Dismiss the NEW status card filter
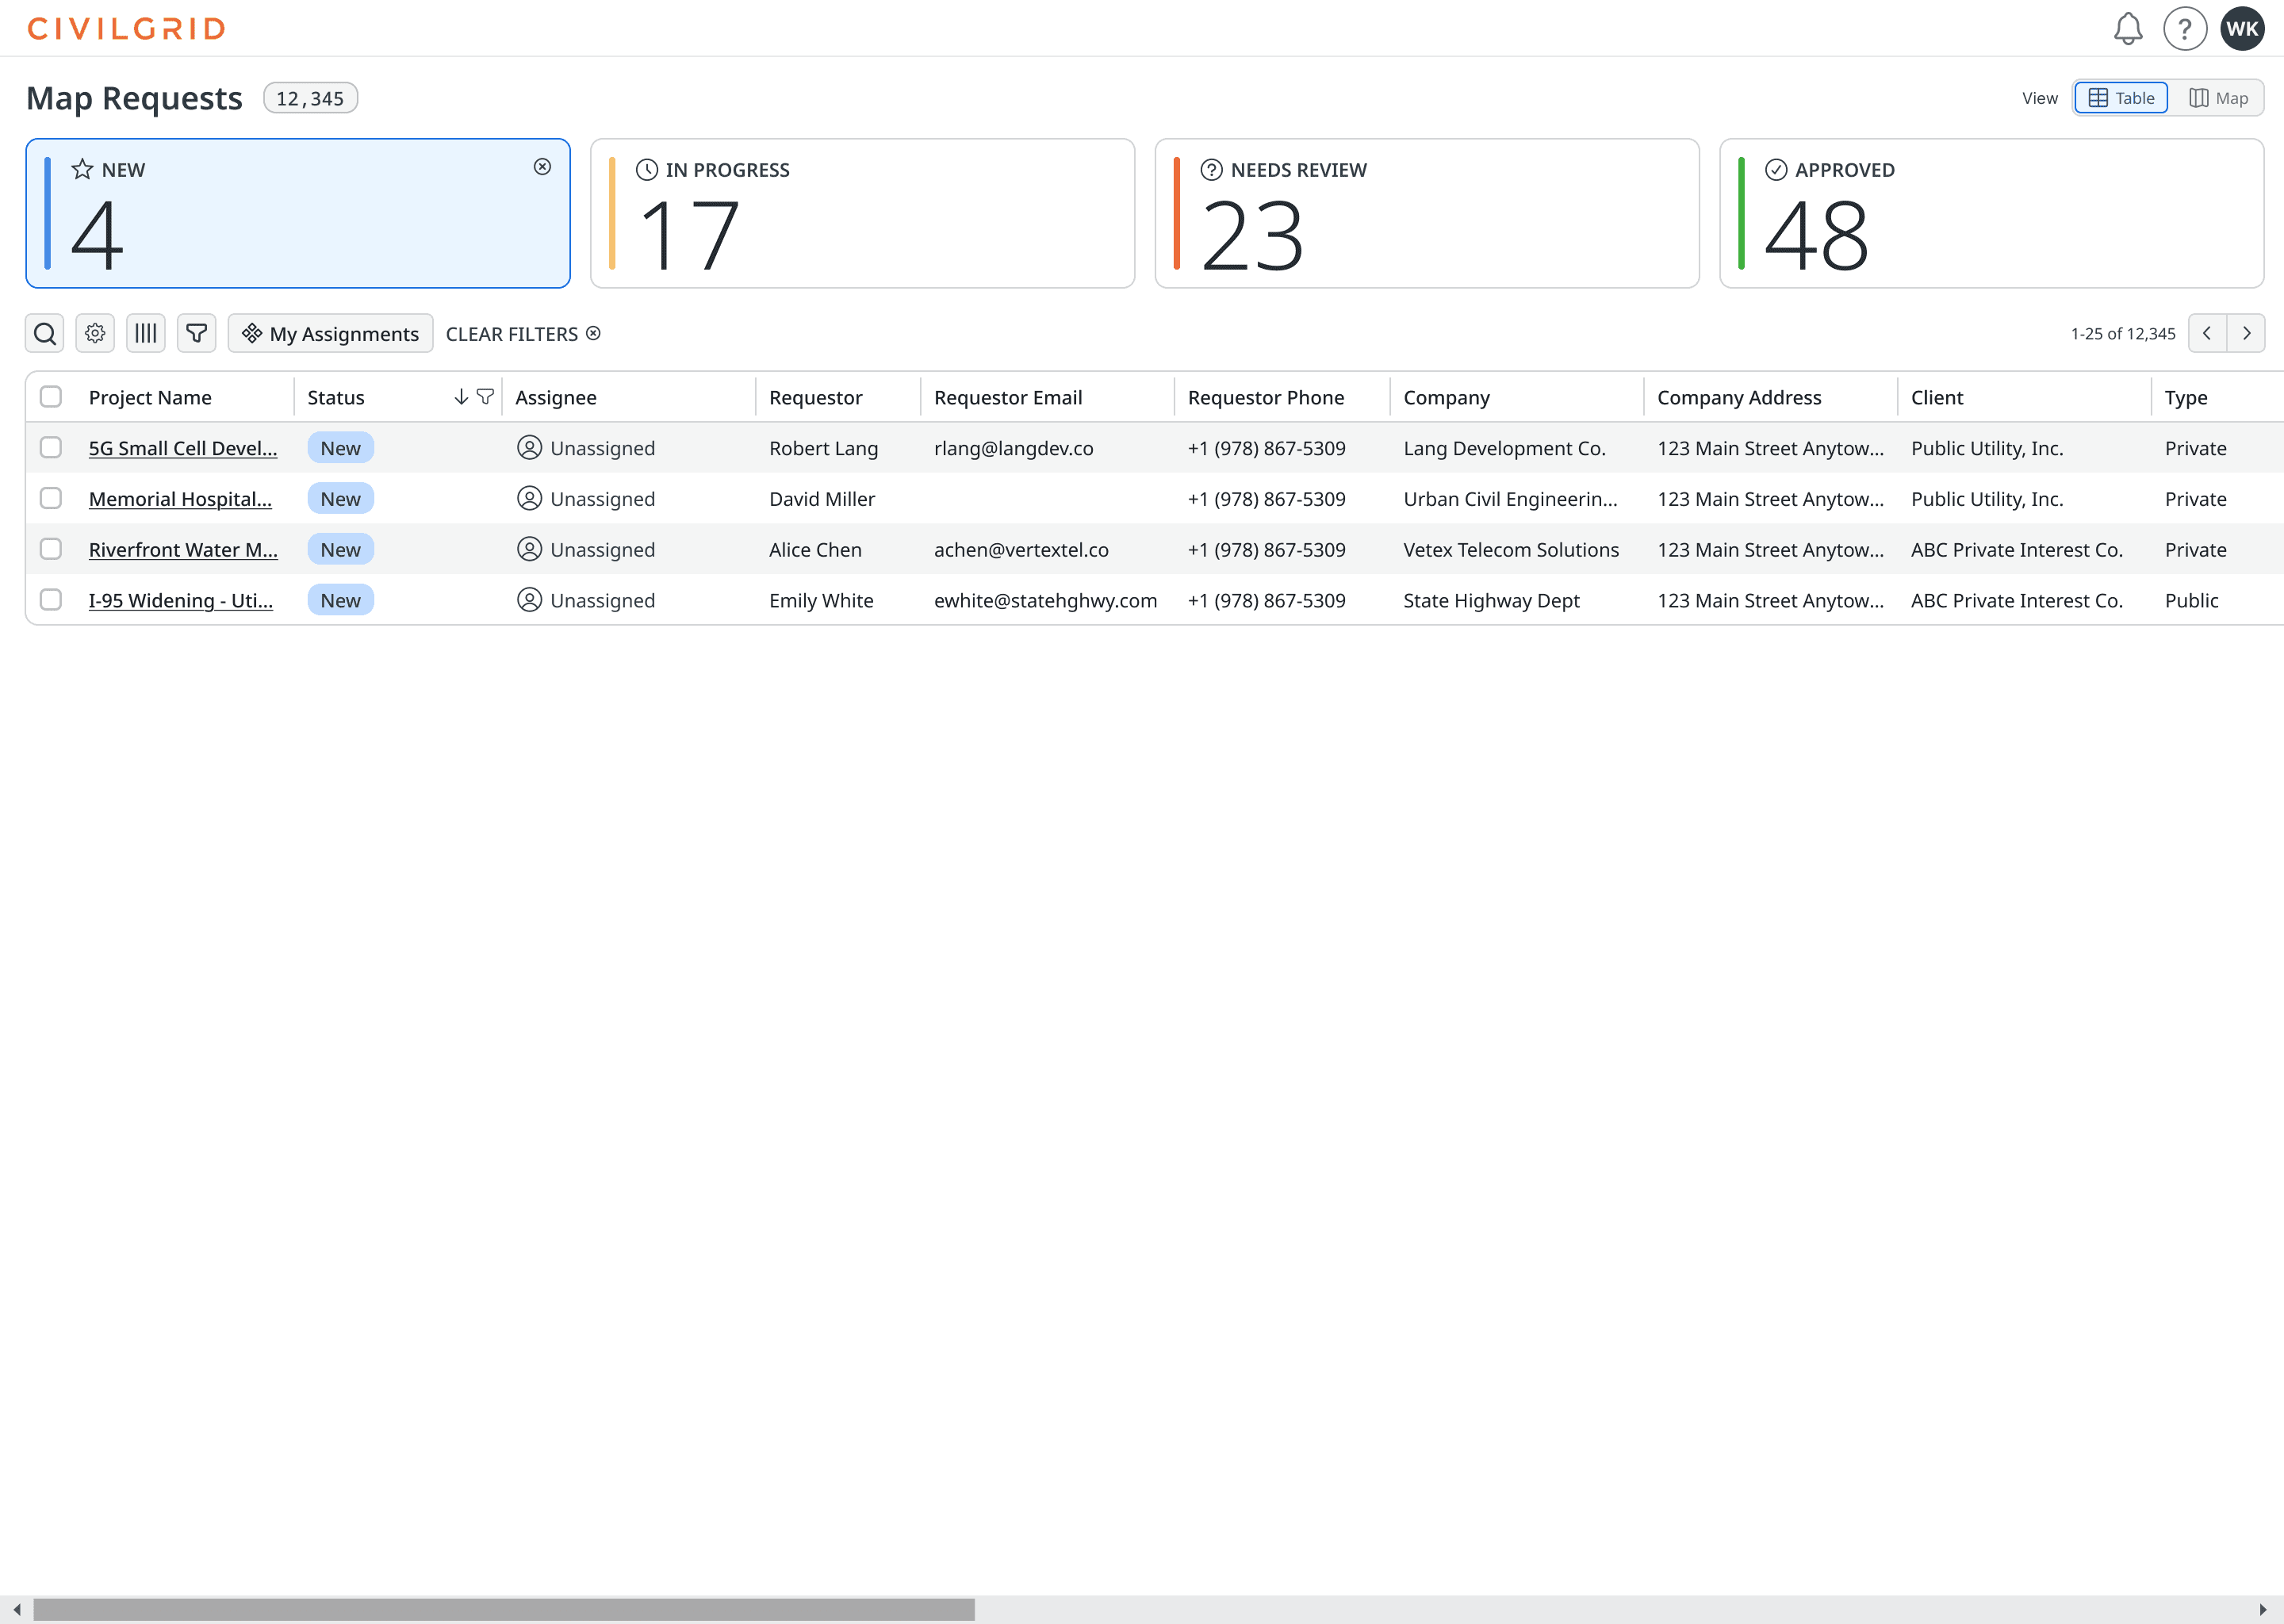The height and width of the screenshot is (1624, 2284). (x=542, y=167)
